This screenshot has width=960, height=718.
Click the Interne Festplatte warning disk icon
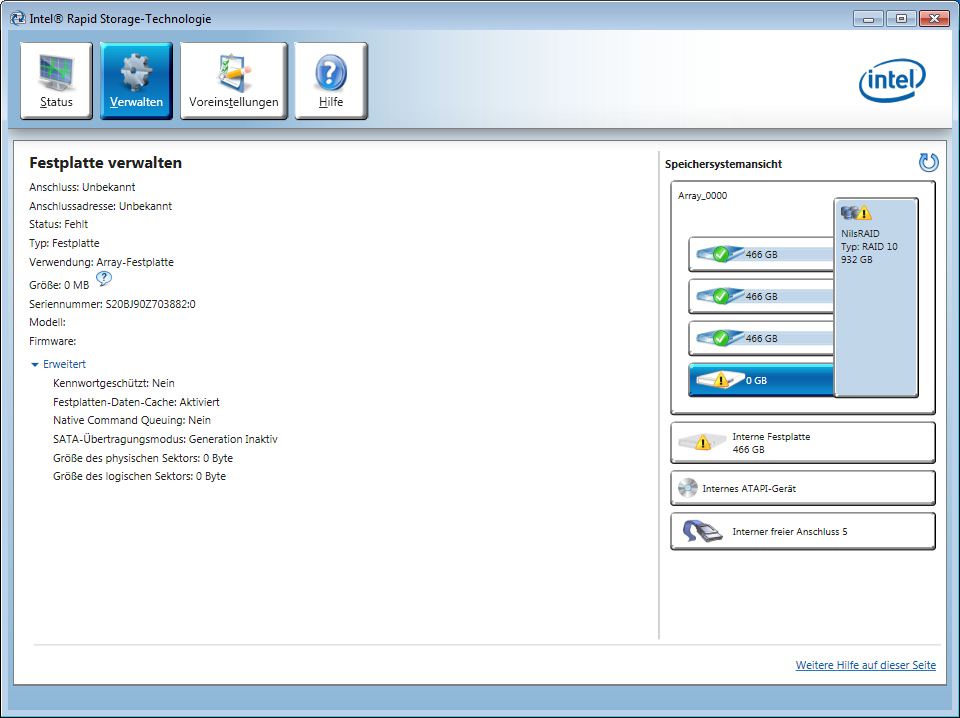pos(702,442)
